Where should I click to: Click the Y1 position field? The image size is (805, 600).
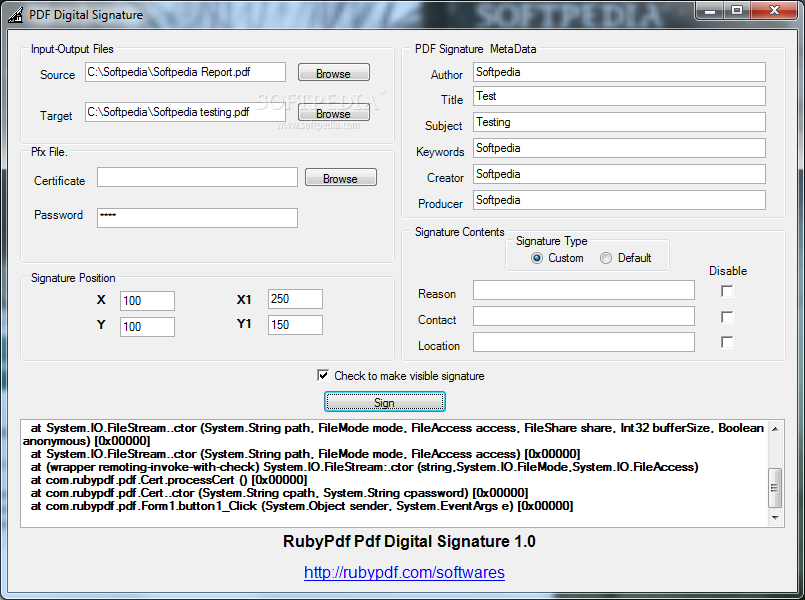pyautogui.click(x=295, y=325)
